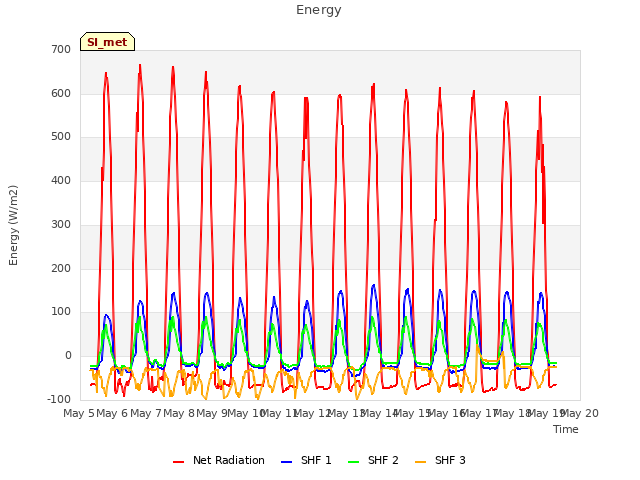Click the 400 y-axis tick value

(61, 180)
